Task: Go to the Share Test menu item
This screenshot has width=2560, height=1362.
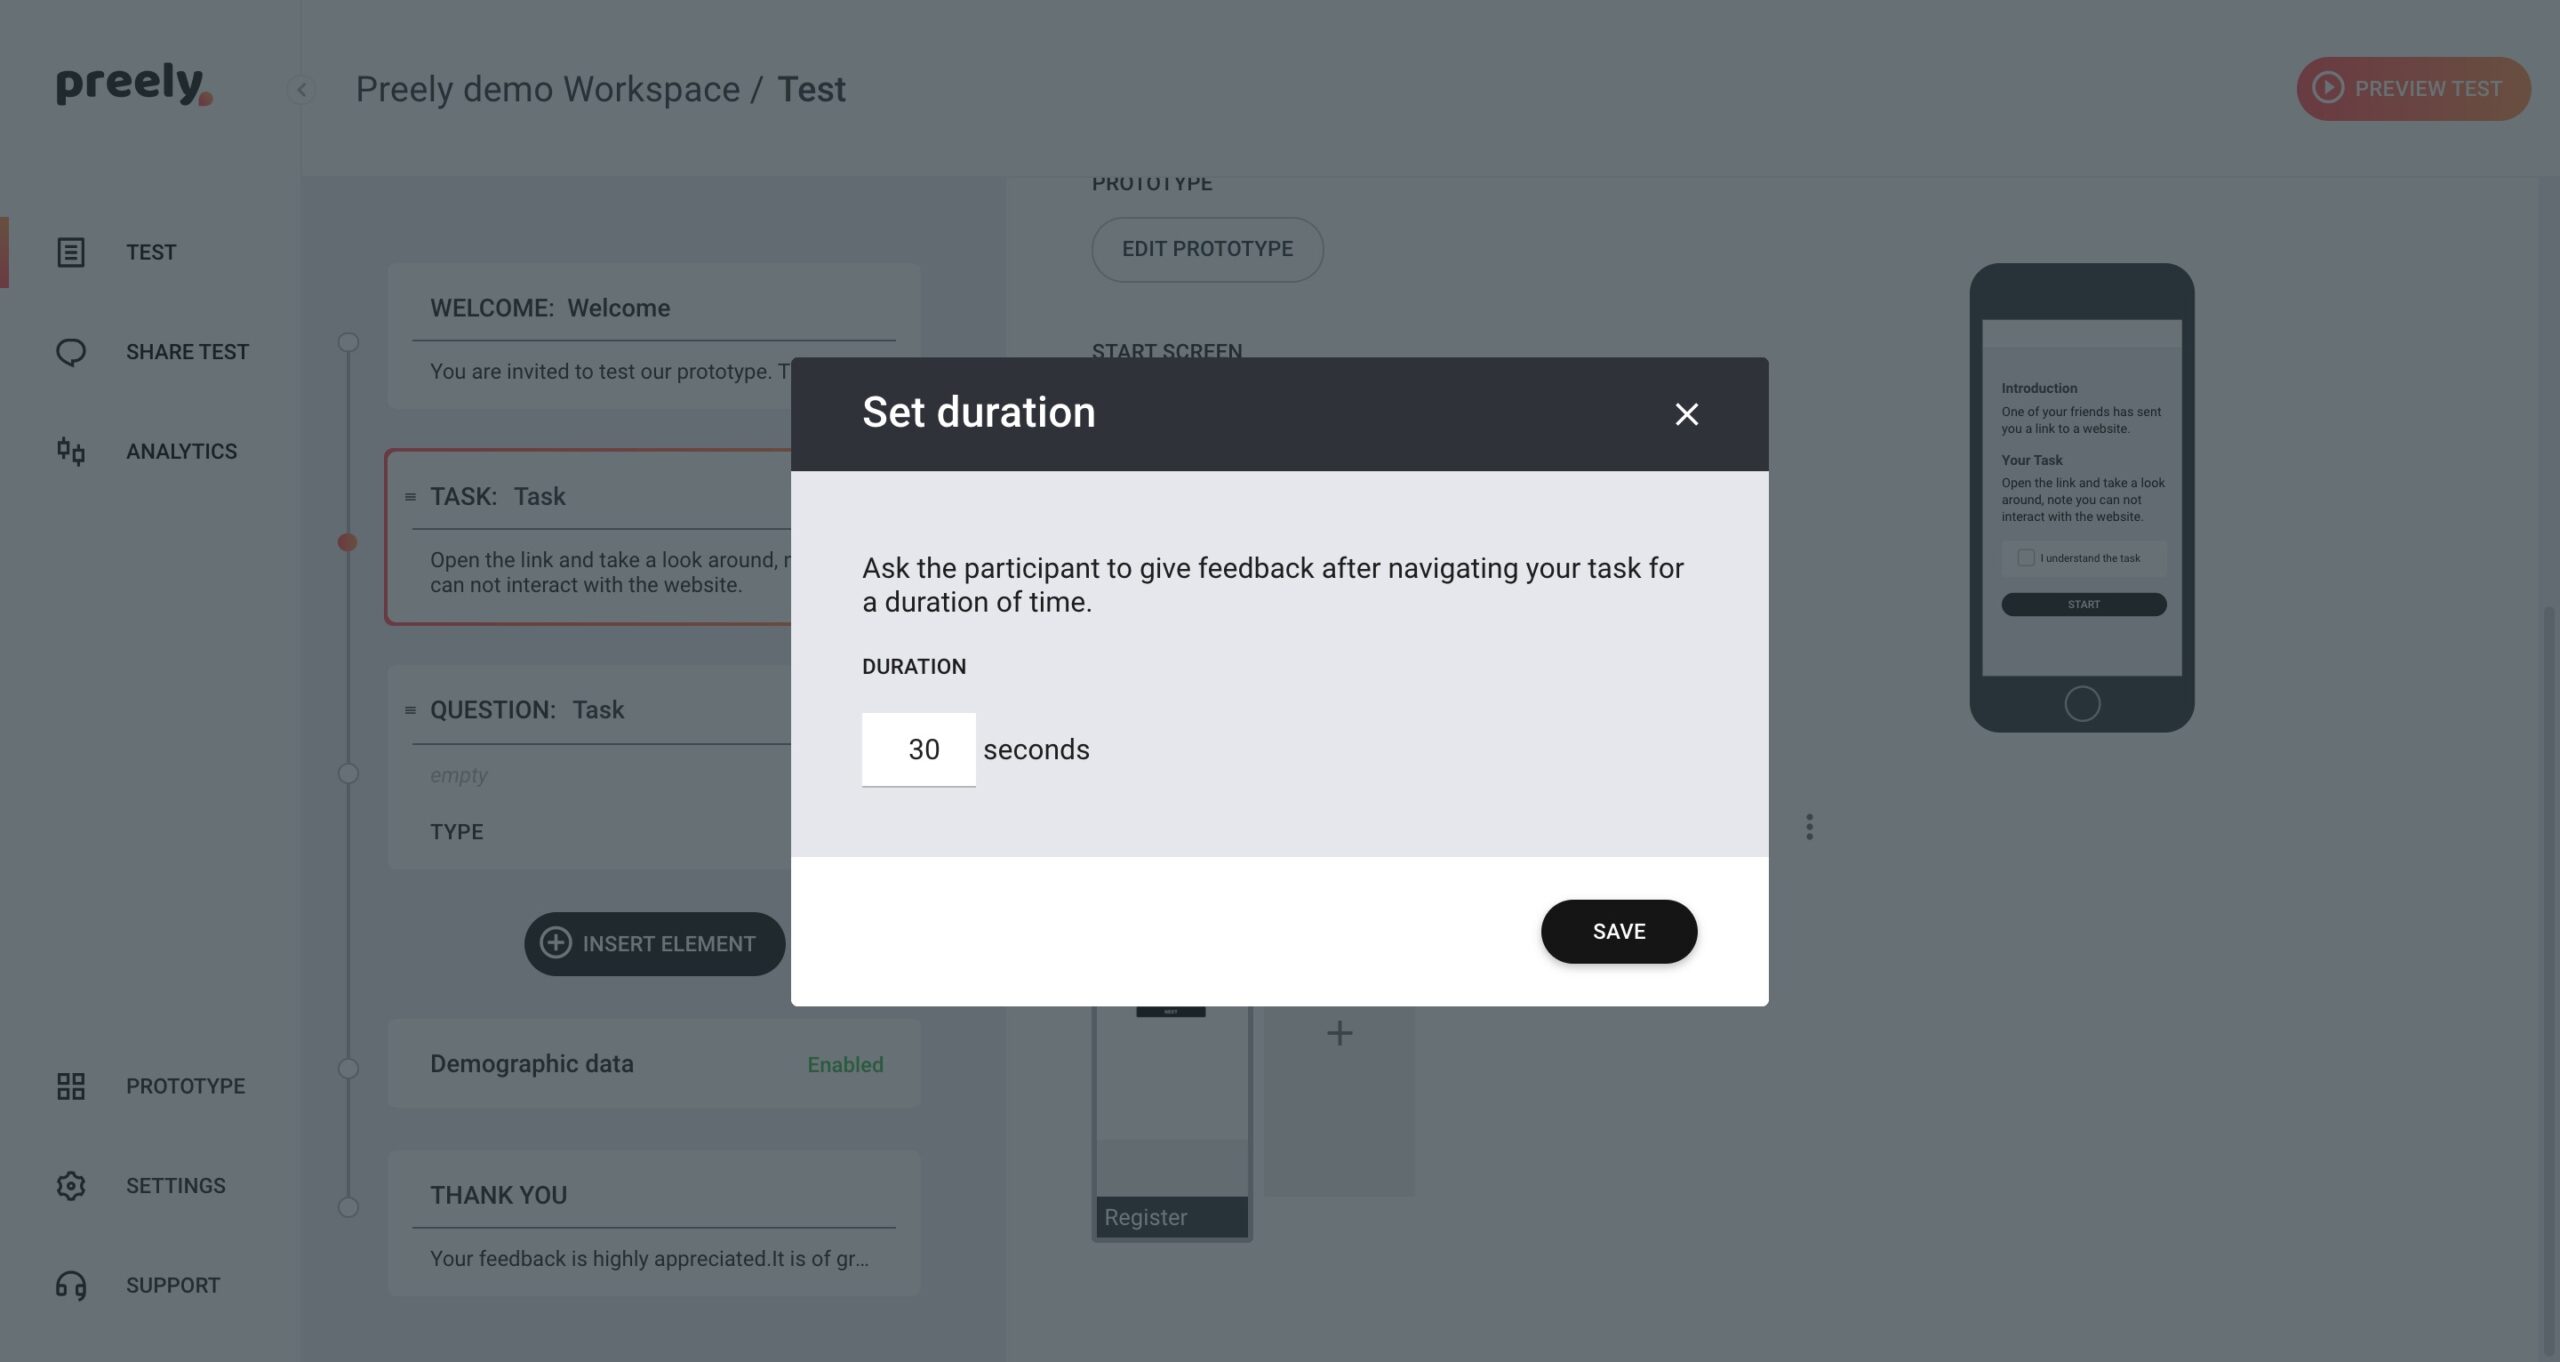Action: [x=187, y=352]
